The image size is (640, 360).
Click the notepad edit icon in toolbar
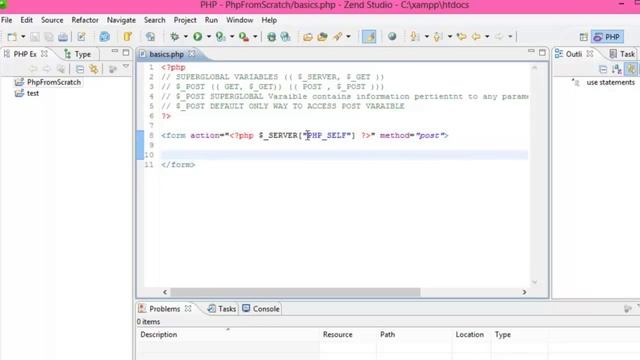click(x=82, y=37)
